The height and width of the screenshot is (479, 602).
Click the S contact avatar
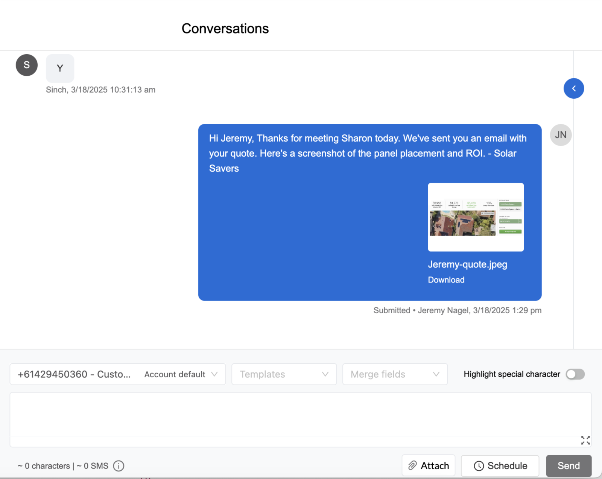click(x=27, y=65)
